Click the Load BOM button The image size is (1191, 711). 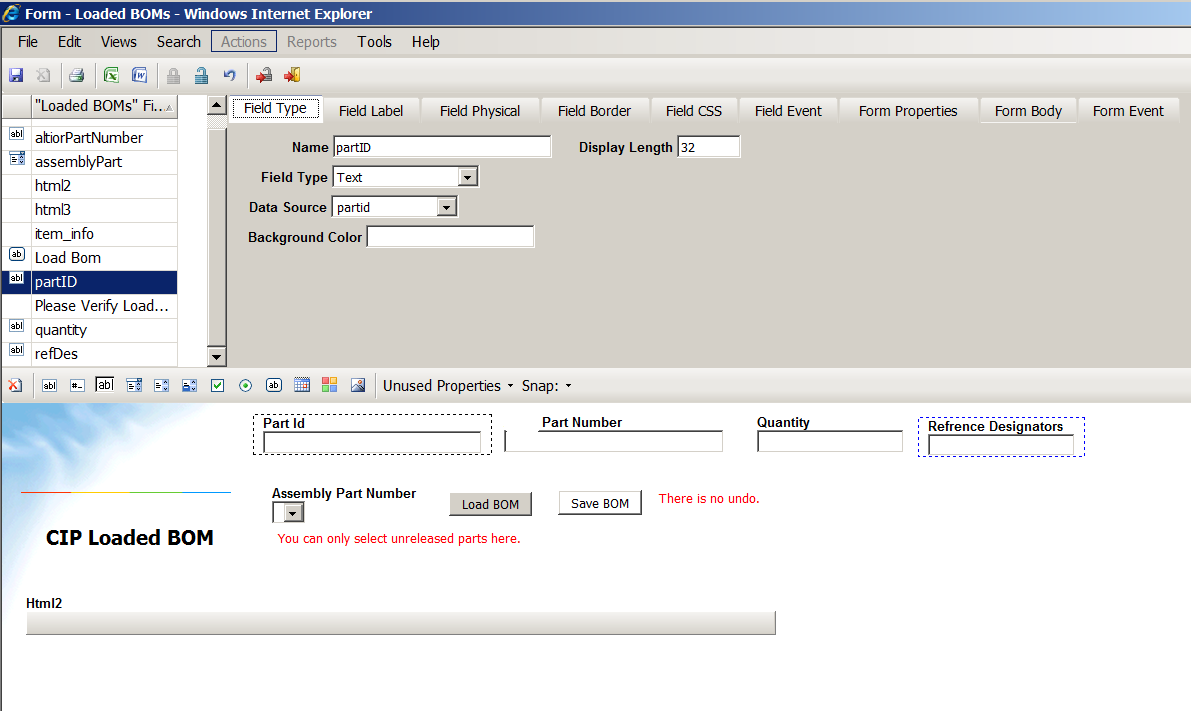[x=490, y=504]
